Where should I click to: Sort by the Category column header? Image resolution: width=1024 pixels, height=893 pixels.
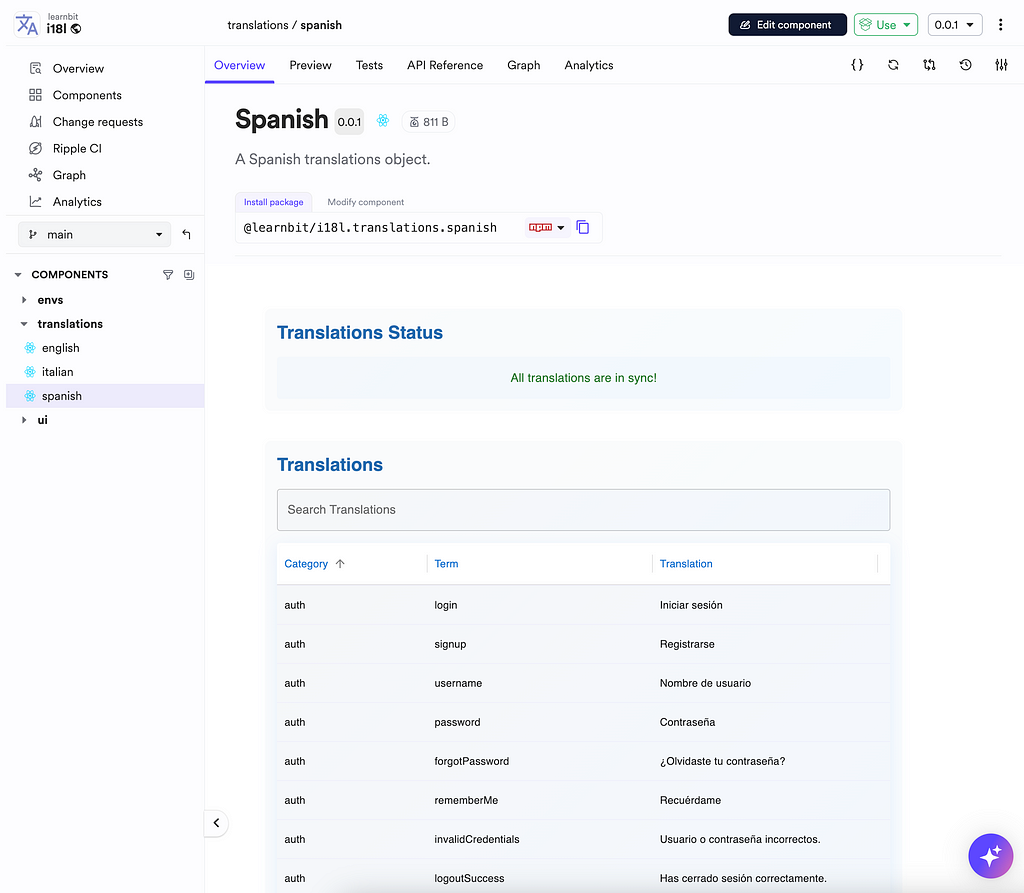pyautogui.click(x=306, y=564)
